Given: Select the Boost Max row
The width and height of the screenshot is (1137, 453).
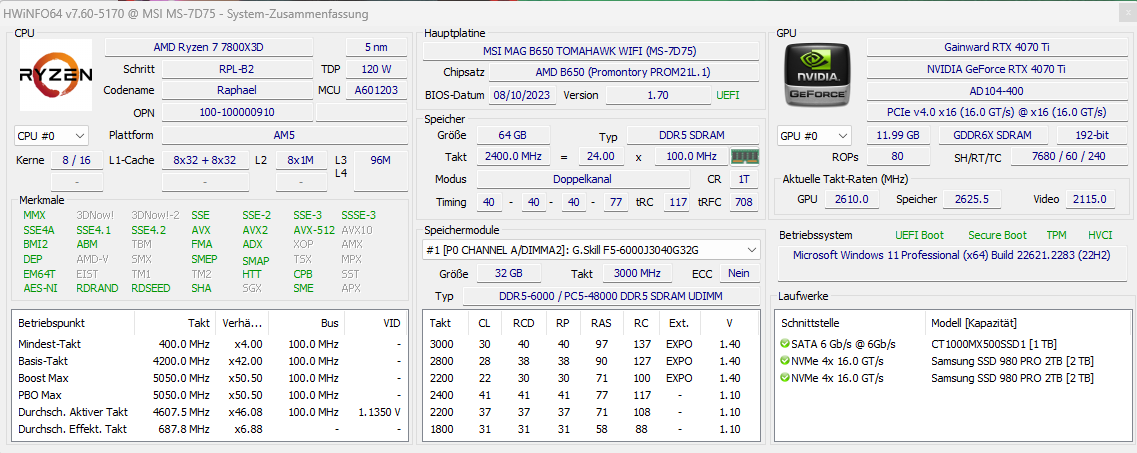Looking at the screenshot, I should click(209, 378).
